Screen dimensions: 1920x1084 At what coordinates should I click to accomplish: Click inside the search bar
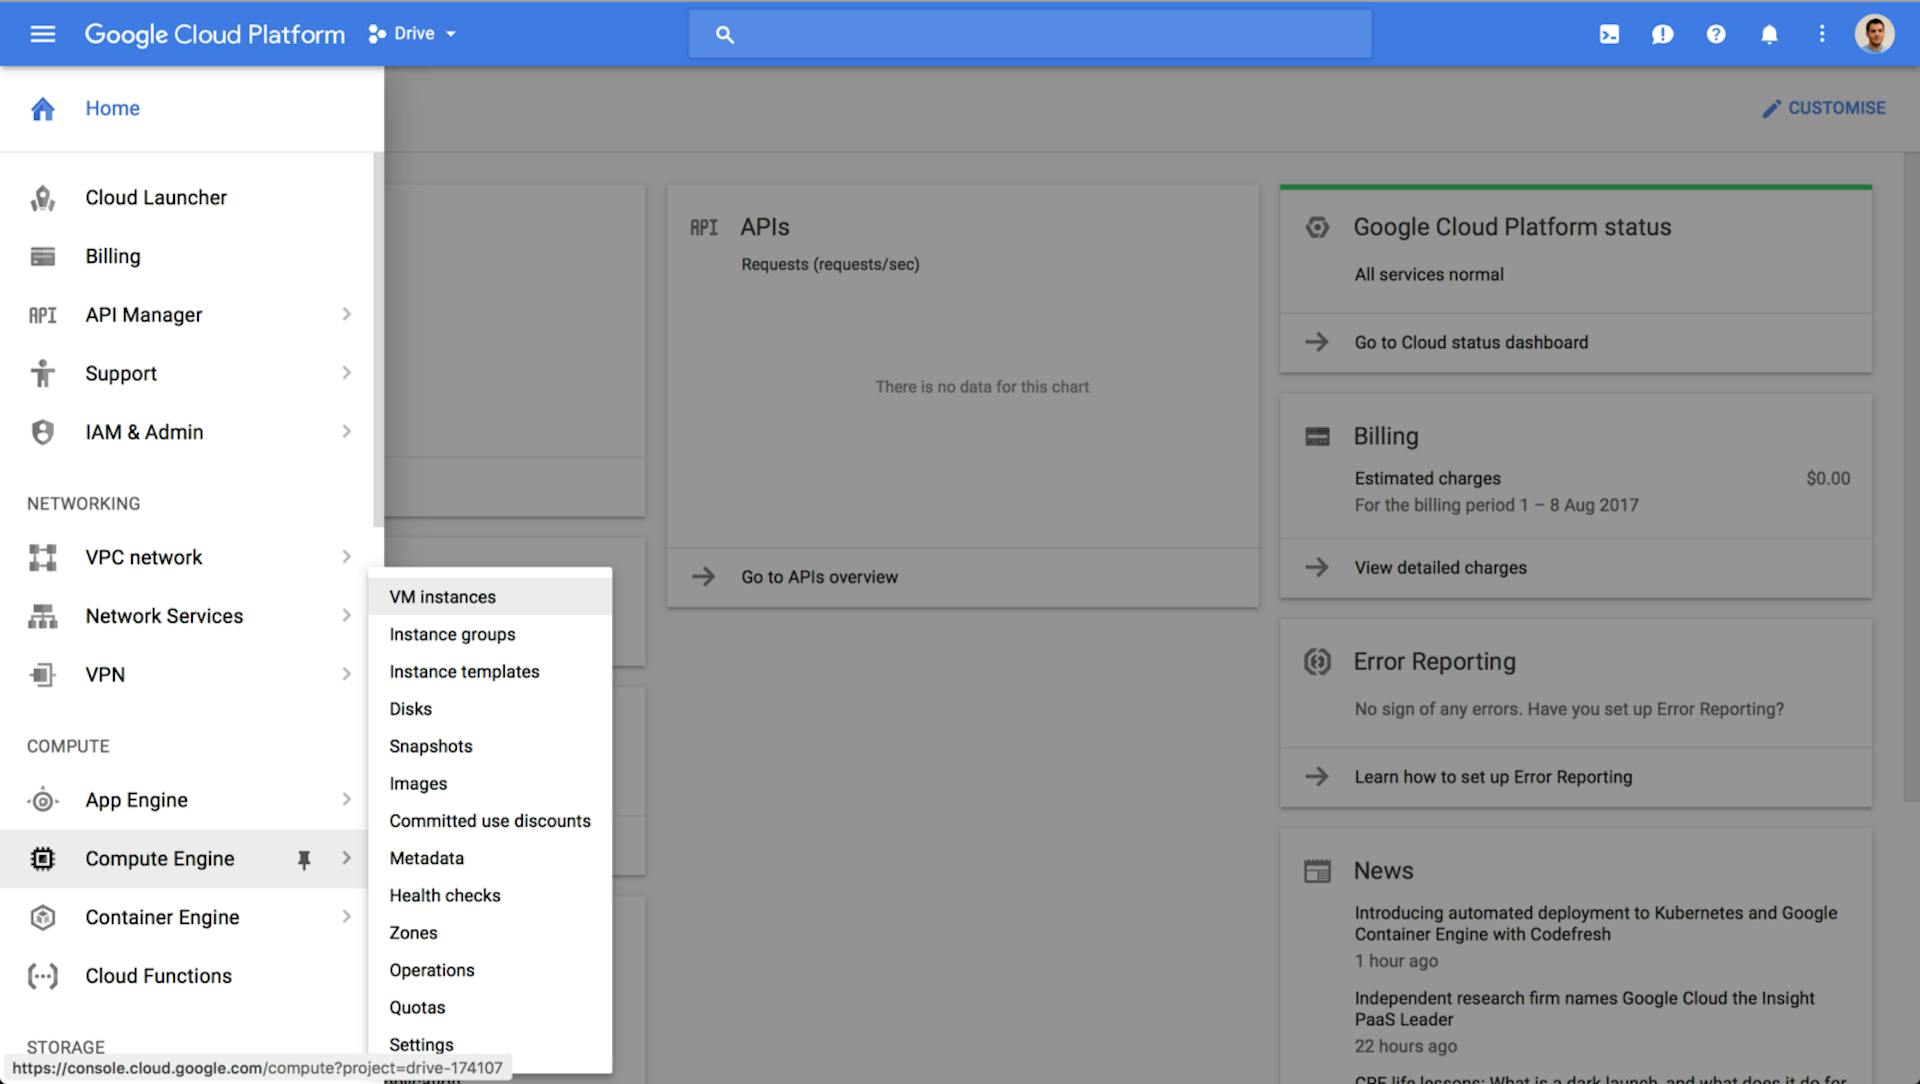1030,33
